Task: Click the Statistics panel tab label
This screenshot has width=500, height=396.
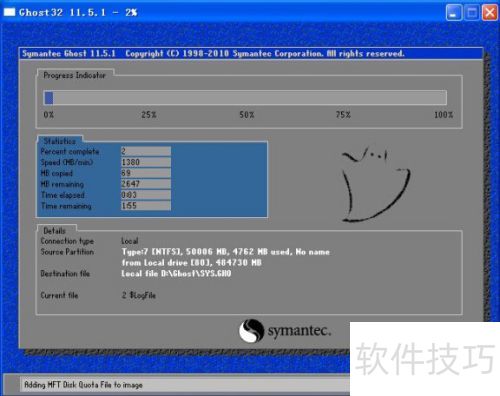Action: coord(60,141)
